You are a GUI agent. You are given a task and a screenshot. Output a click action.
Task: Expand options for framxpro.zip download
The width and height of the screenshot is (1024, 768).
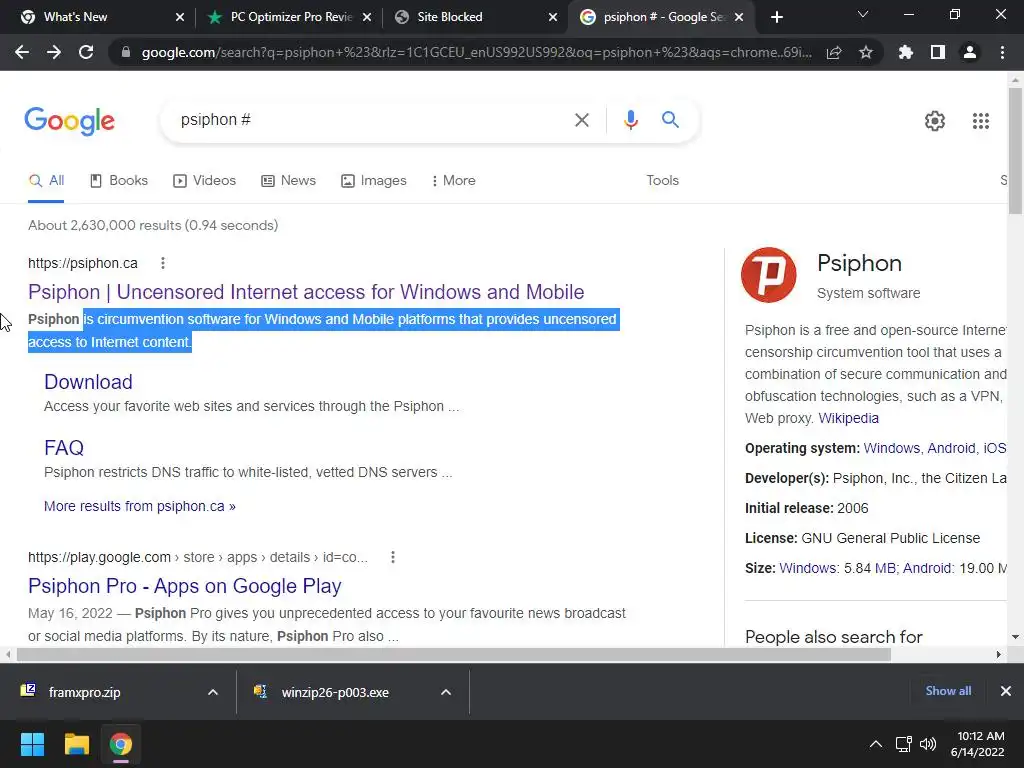(213, 692)
